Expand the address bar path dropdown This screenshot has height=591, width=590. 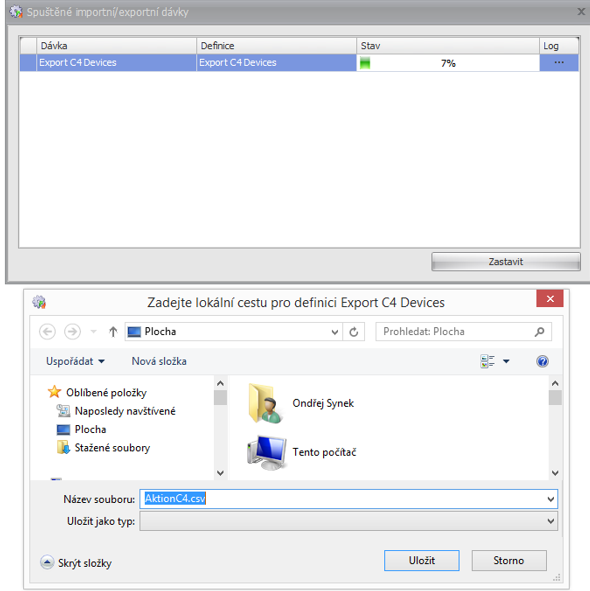tap(334, 332)
